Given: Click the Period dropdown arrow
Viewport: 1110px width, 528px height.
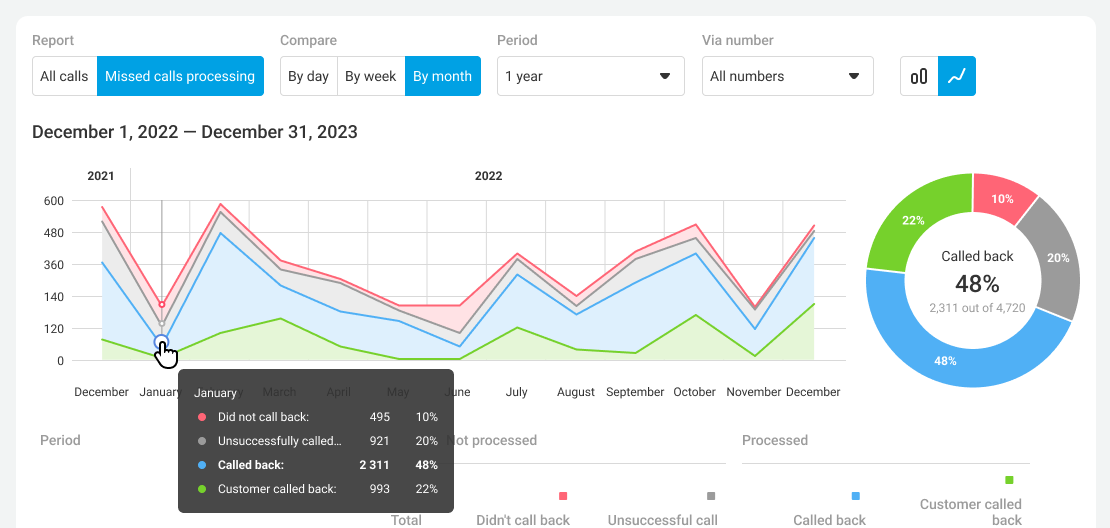Looking at the screenshot, I should point(665,76).
